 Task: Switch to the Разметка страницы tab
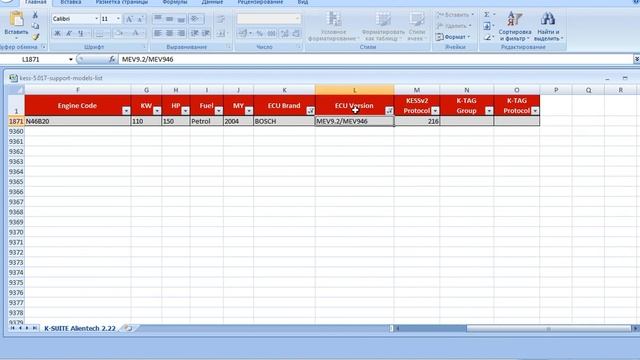click(122, 2)
